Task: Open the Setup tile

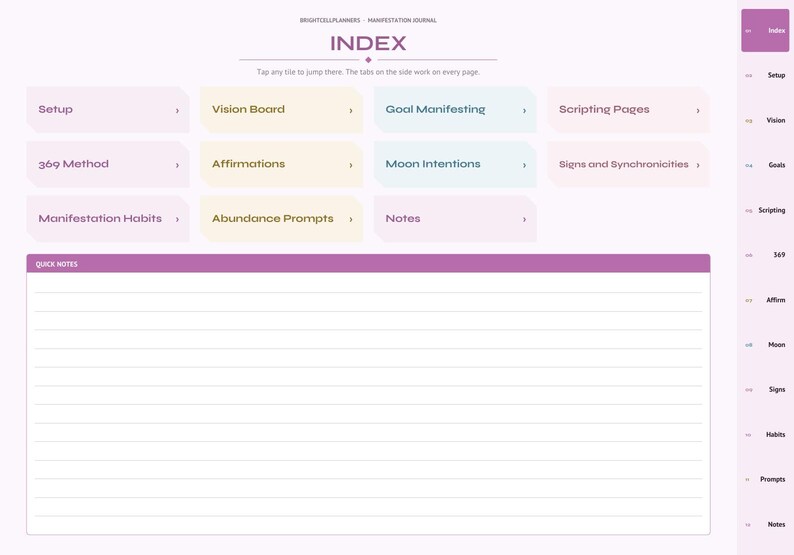Action: pyautogui.click(x=108, y=110)
